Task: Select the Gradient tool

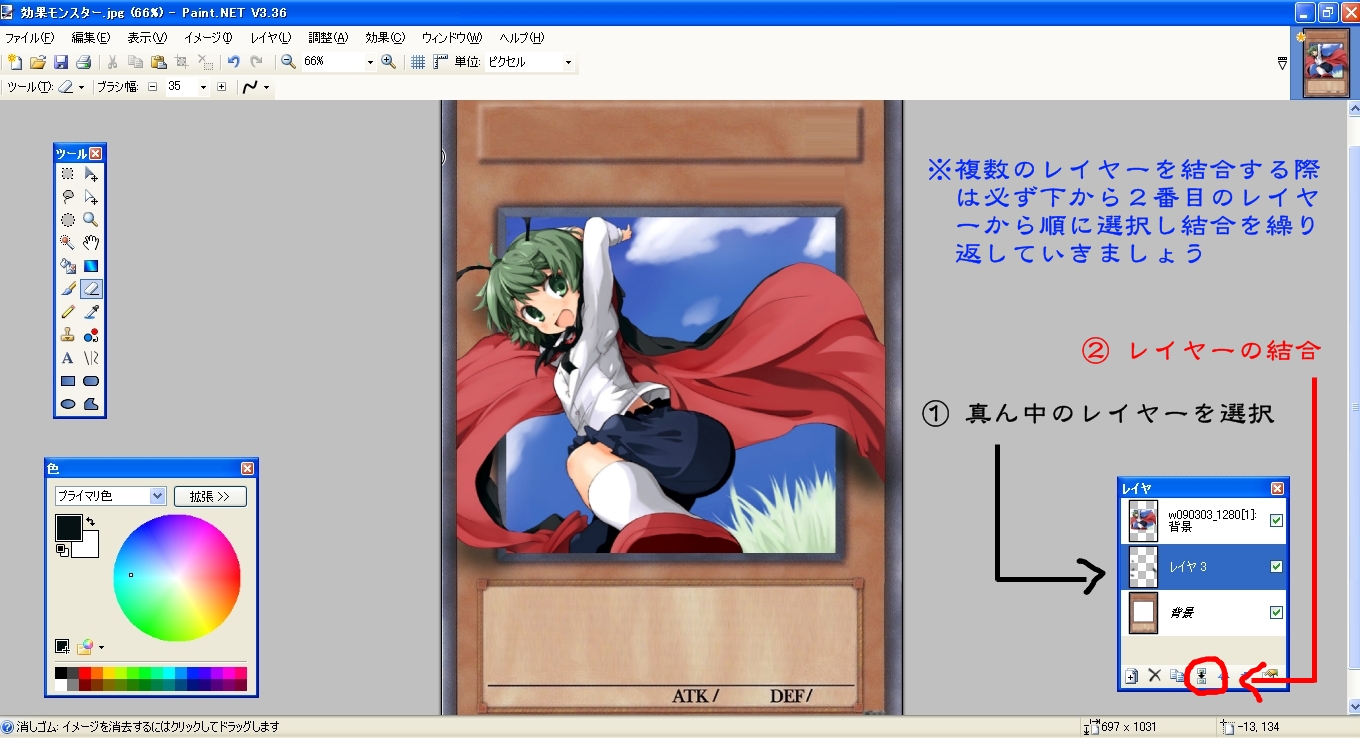Action: [91, 266]
